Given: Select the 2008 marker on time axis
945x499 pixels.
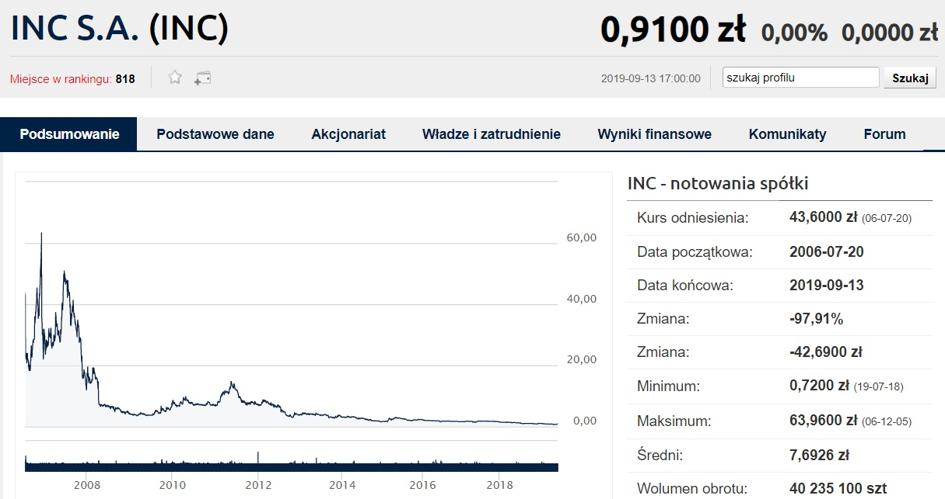Looking at the screenshot, I should click(87, 485).
